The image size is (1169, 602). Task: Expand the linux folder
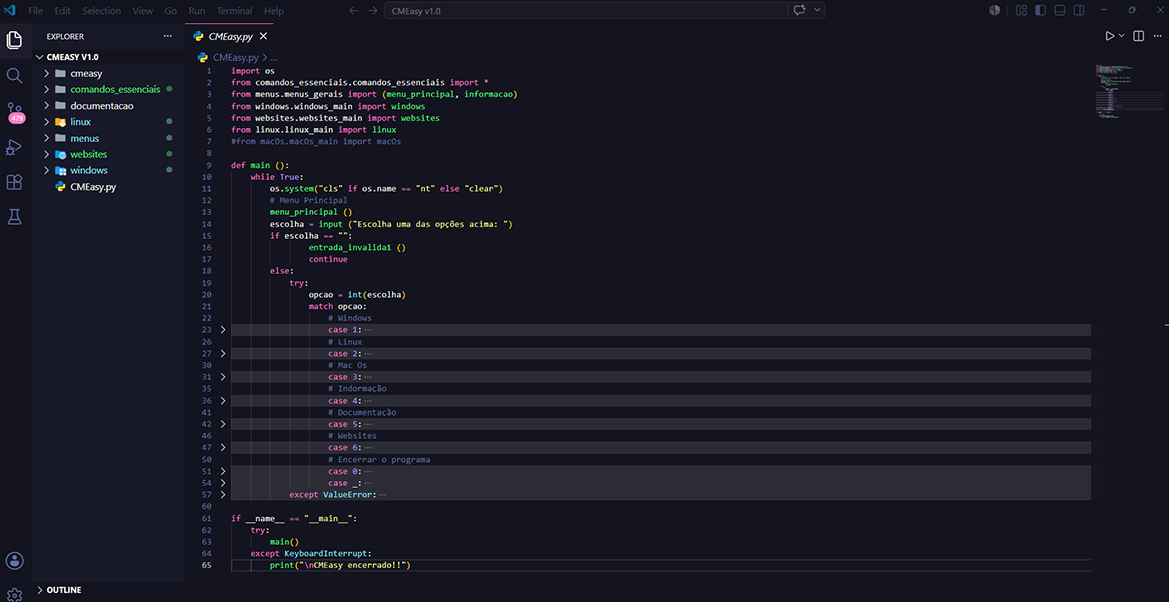(46, 122)
